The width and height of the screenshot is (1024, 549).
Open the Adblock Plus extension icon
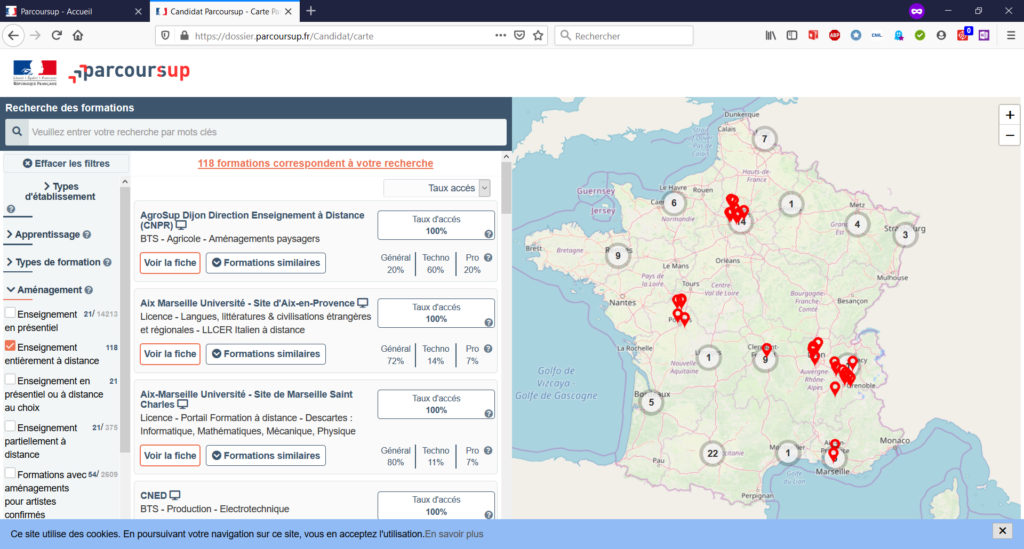tap(834, 35)
